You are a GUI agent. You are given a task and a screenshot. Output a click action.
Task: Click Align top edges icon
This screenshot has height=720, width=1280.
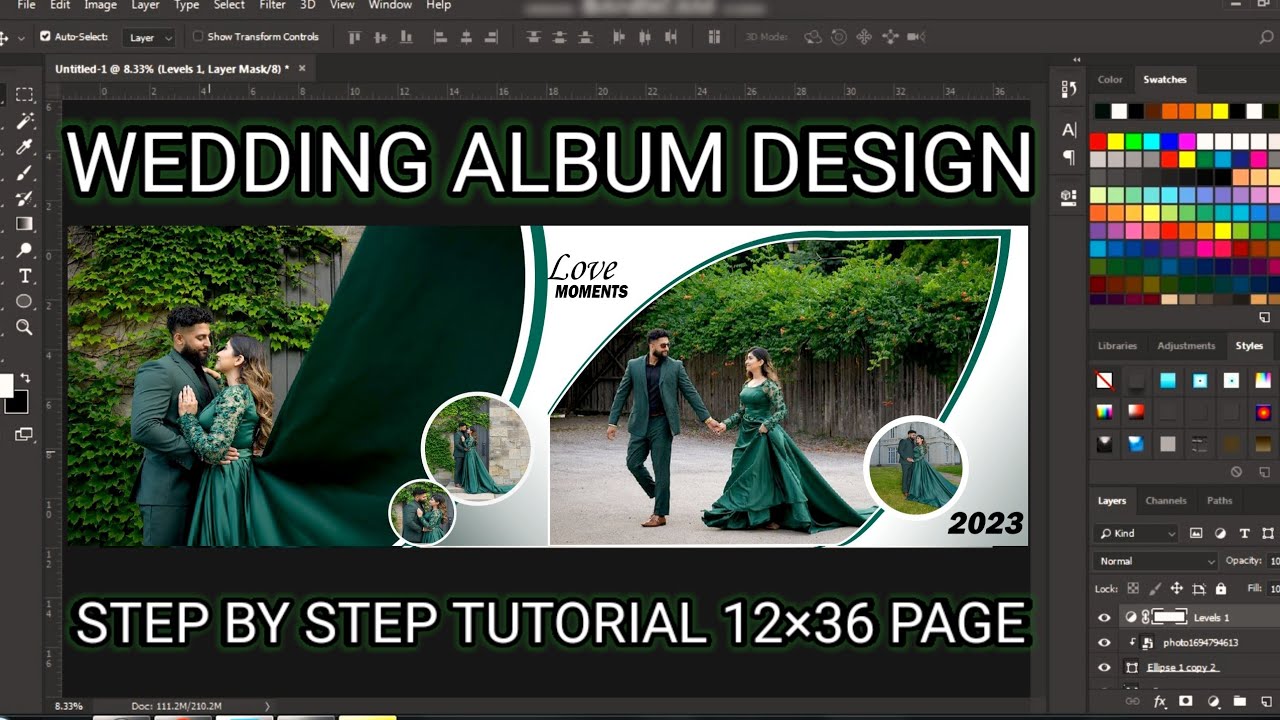click(x=353, y=37)
